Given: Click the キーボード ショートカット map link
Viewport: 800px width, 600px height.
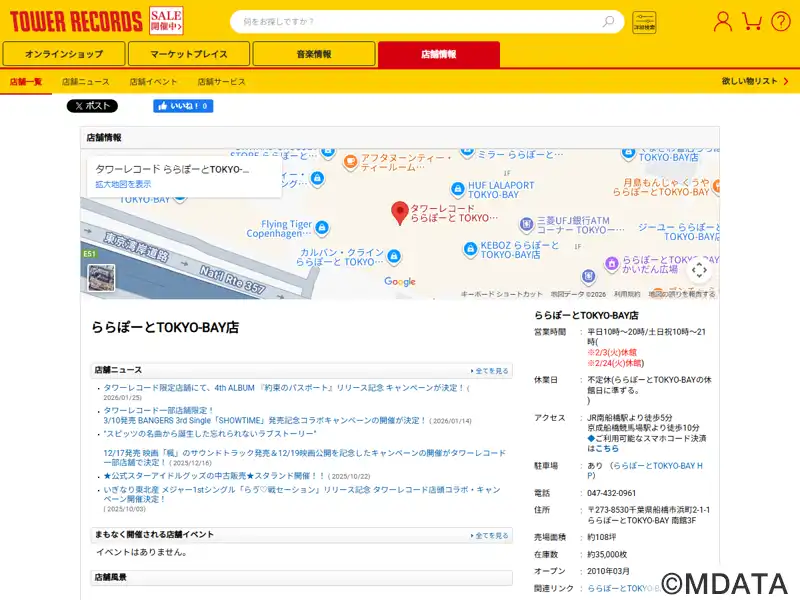Looking at the screenshot, I should pos(502,294).
